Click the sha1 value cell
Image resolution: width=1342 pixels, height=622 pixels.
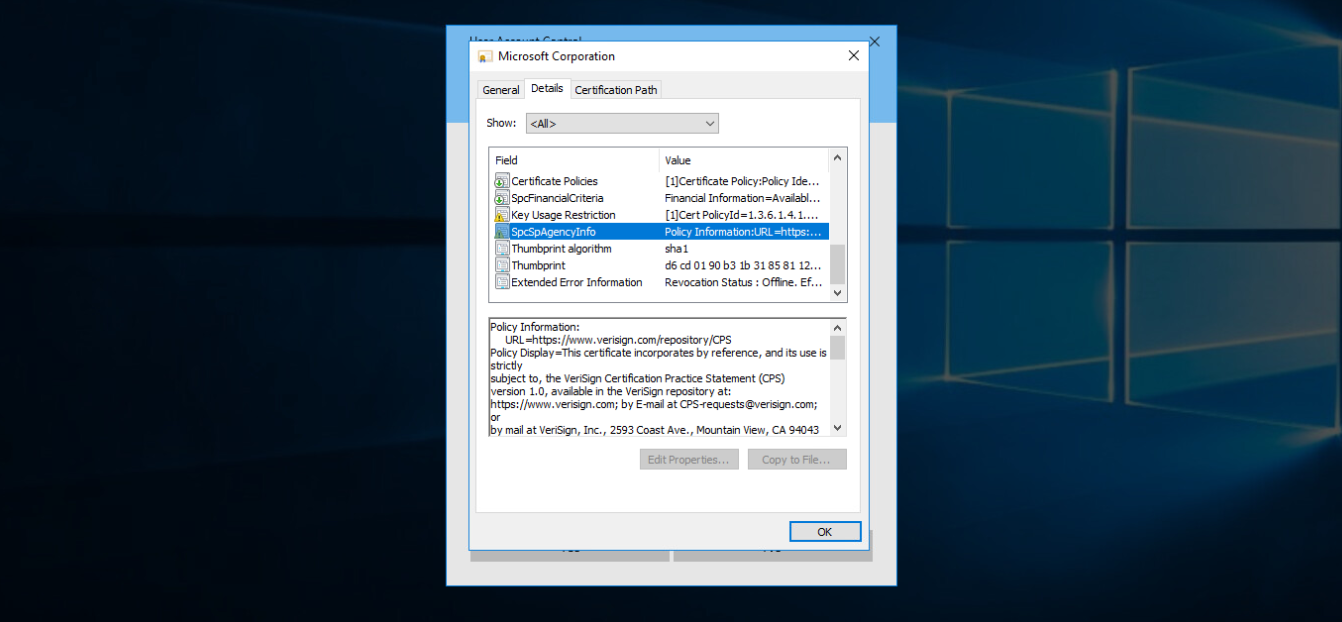point(677,249)
